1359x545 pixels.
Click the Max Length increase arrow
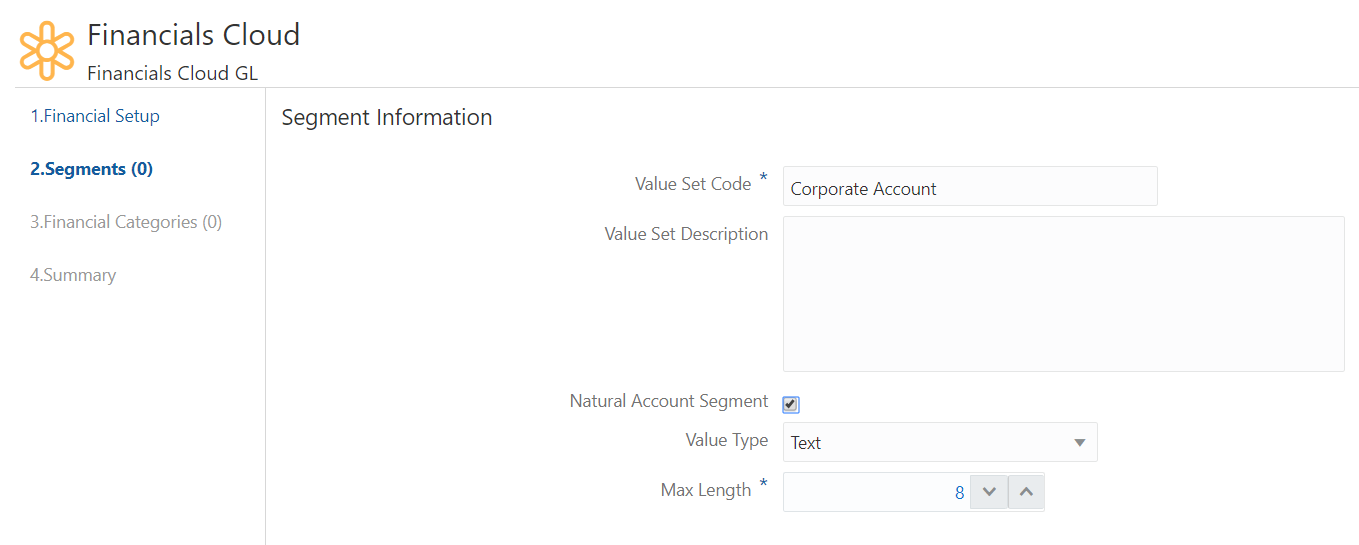click(1026, 492)
